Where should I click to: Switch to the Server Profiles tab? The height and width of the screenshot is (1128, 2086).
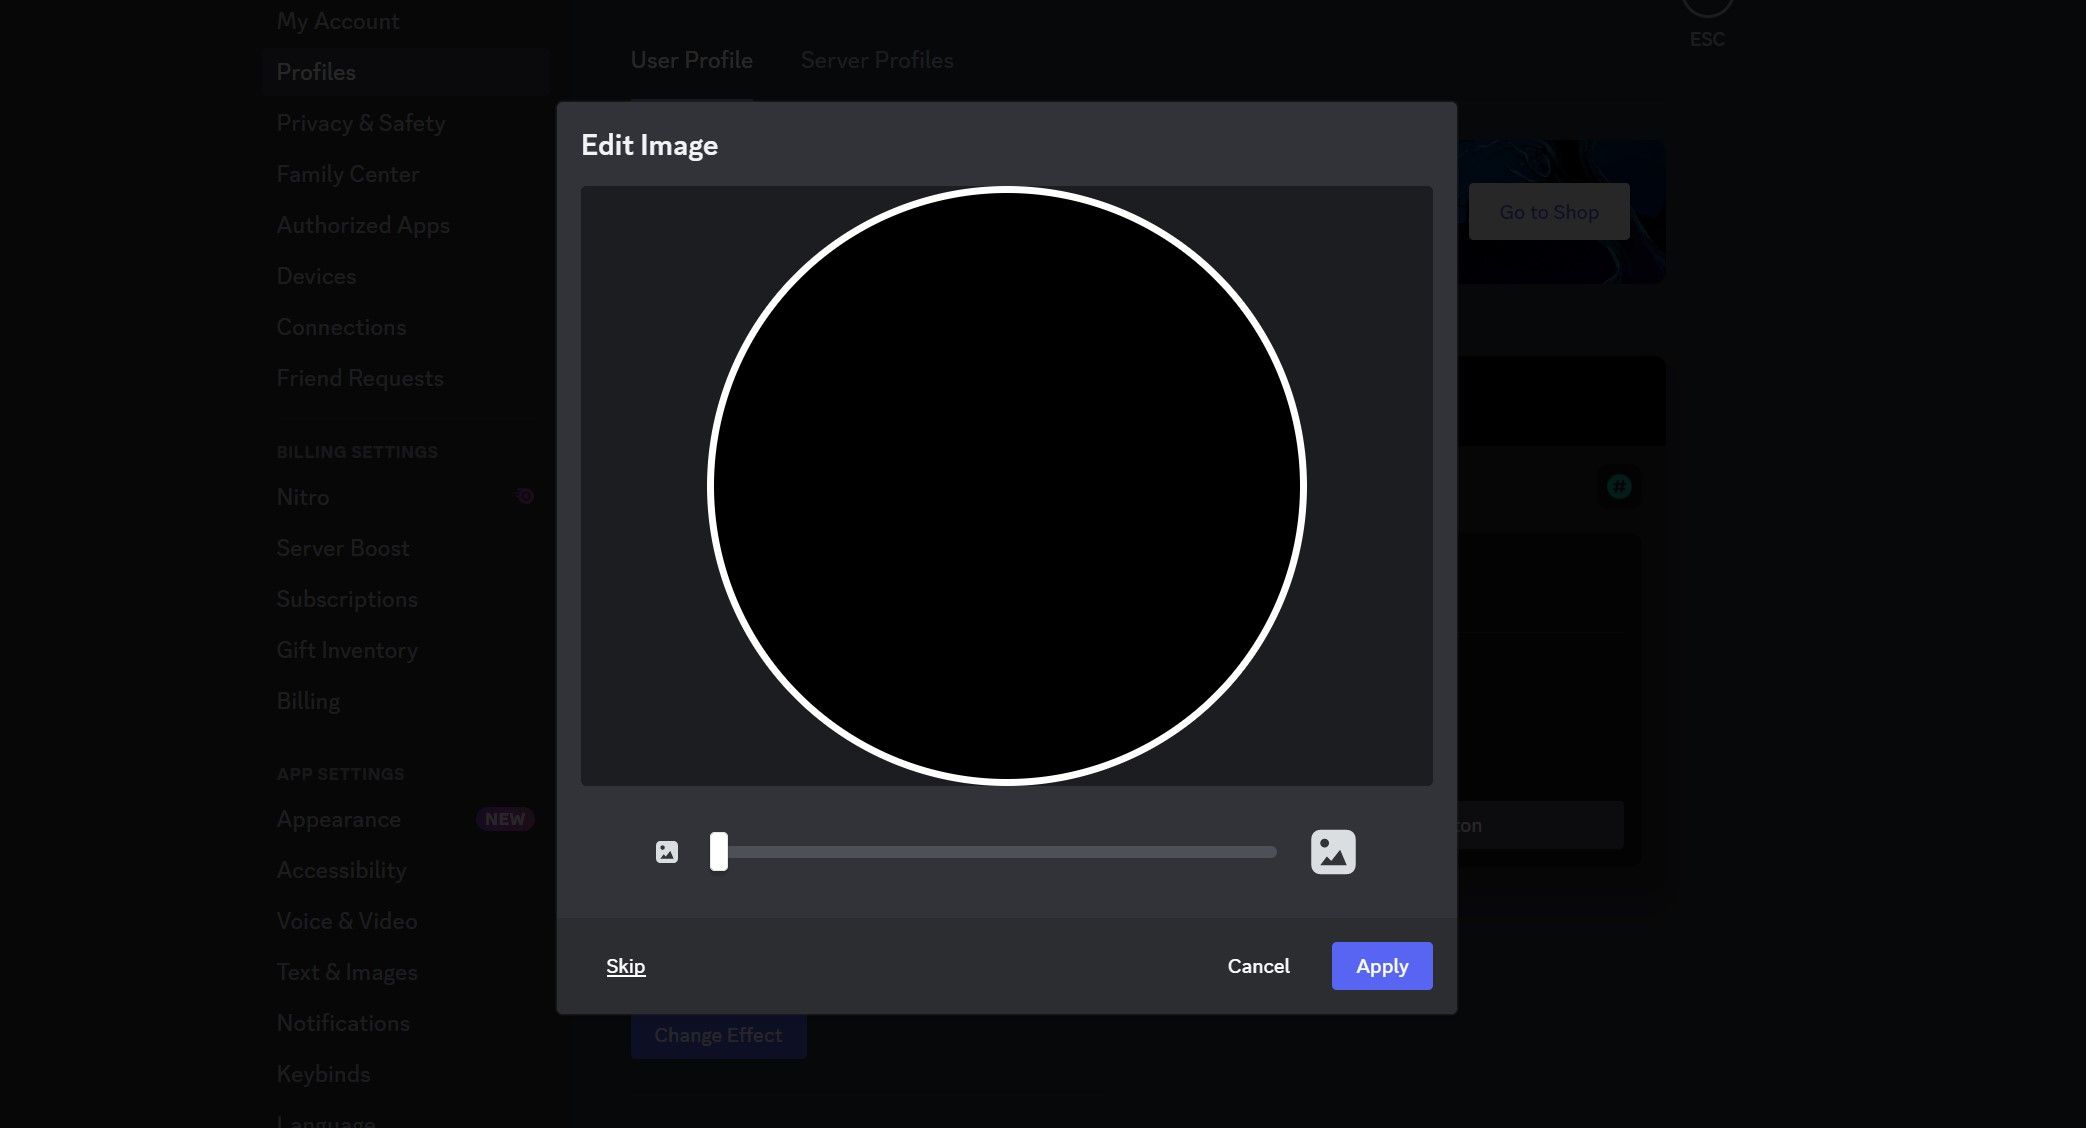click(877, 60)
